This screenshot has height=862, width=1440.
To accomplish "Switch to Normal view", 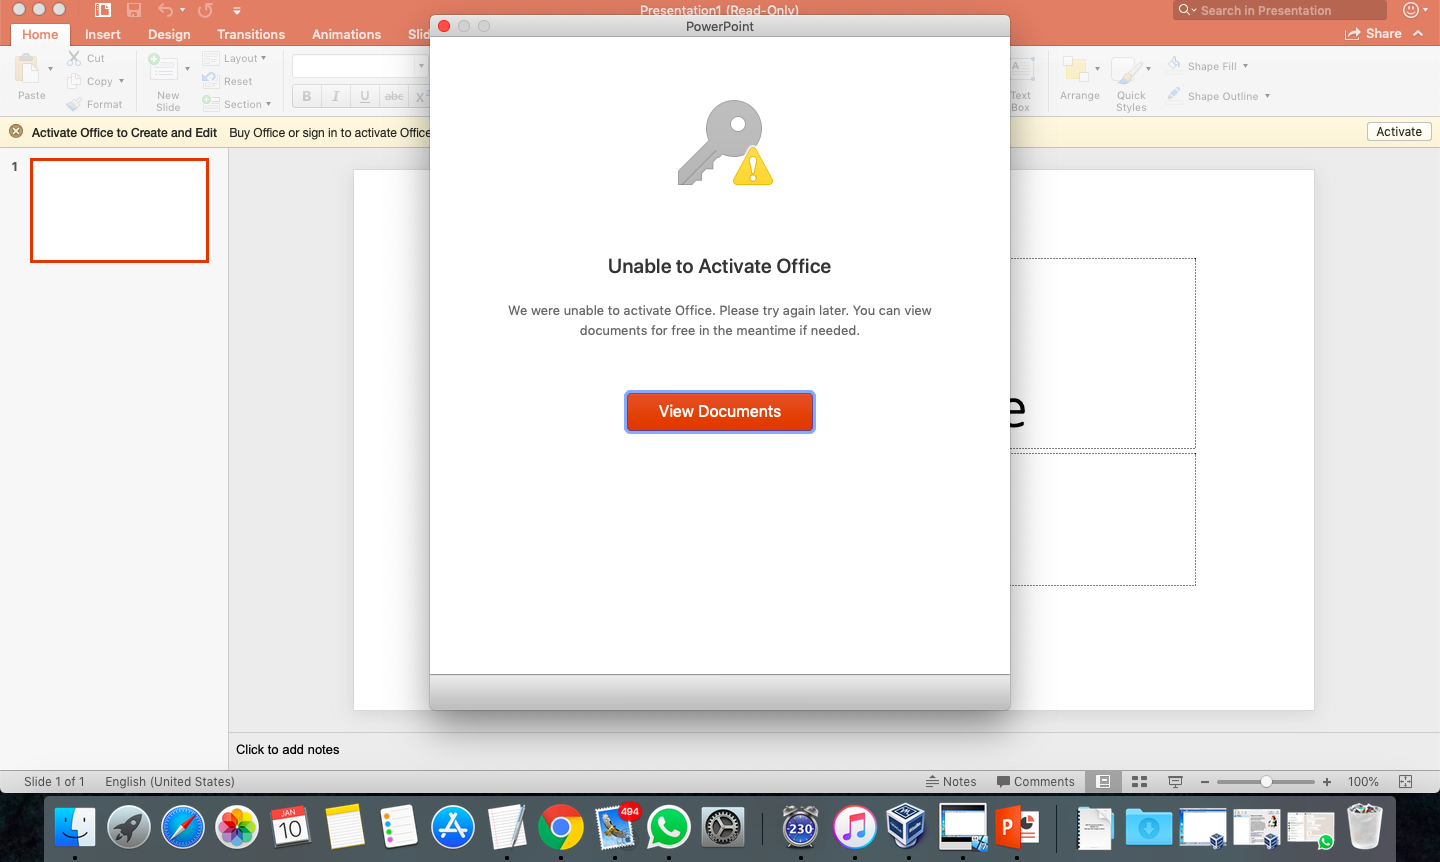I will pyautogui.click(x=1103, y=782).
